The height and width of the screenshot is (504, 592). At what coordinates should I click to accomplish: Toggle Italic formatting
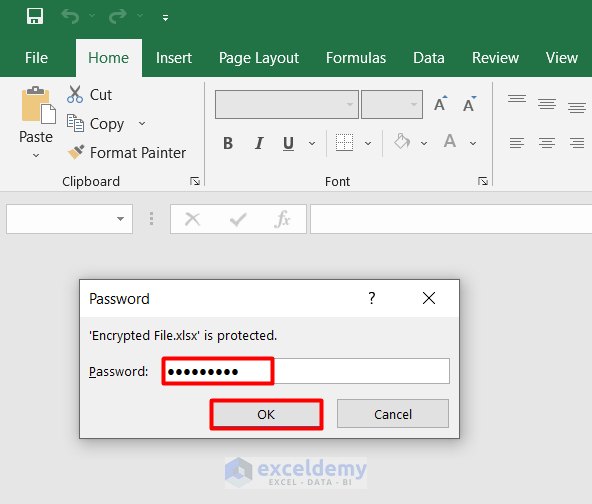259,143
